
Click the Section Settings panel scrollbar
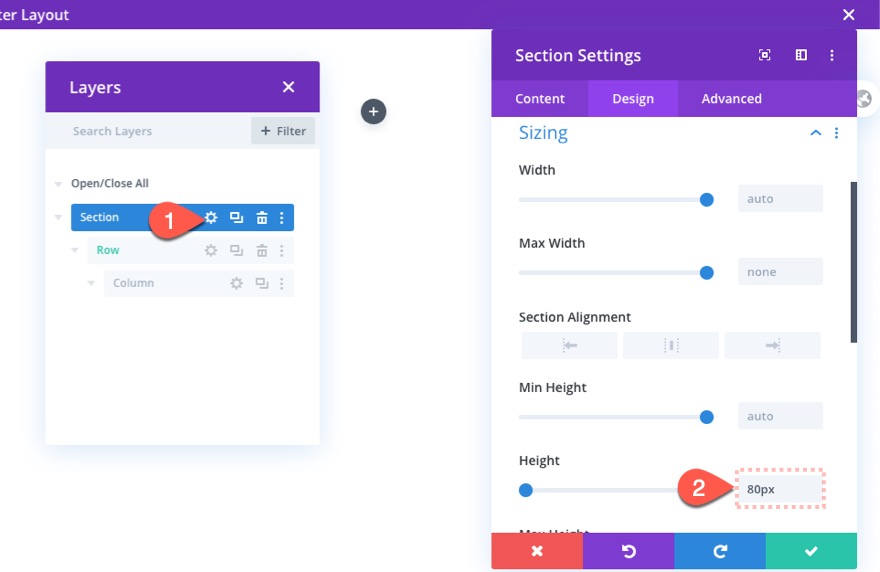(x=854, y=262)
